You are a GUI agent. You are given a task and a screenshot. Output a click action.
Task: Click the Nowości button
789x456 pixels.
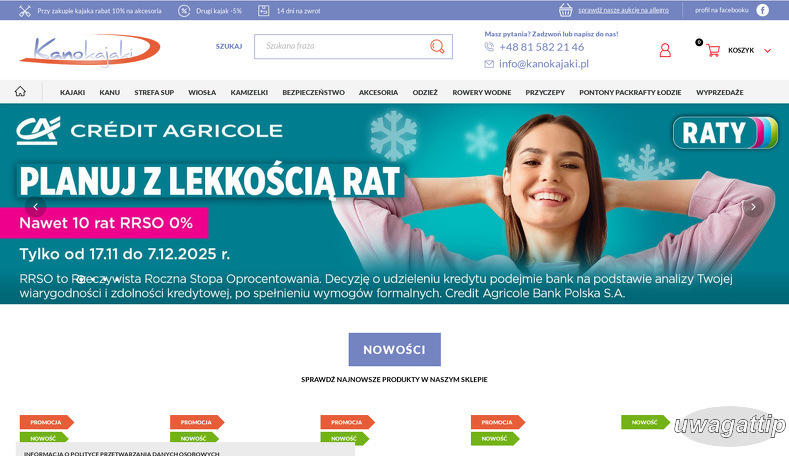click(x=394, y=349)
